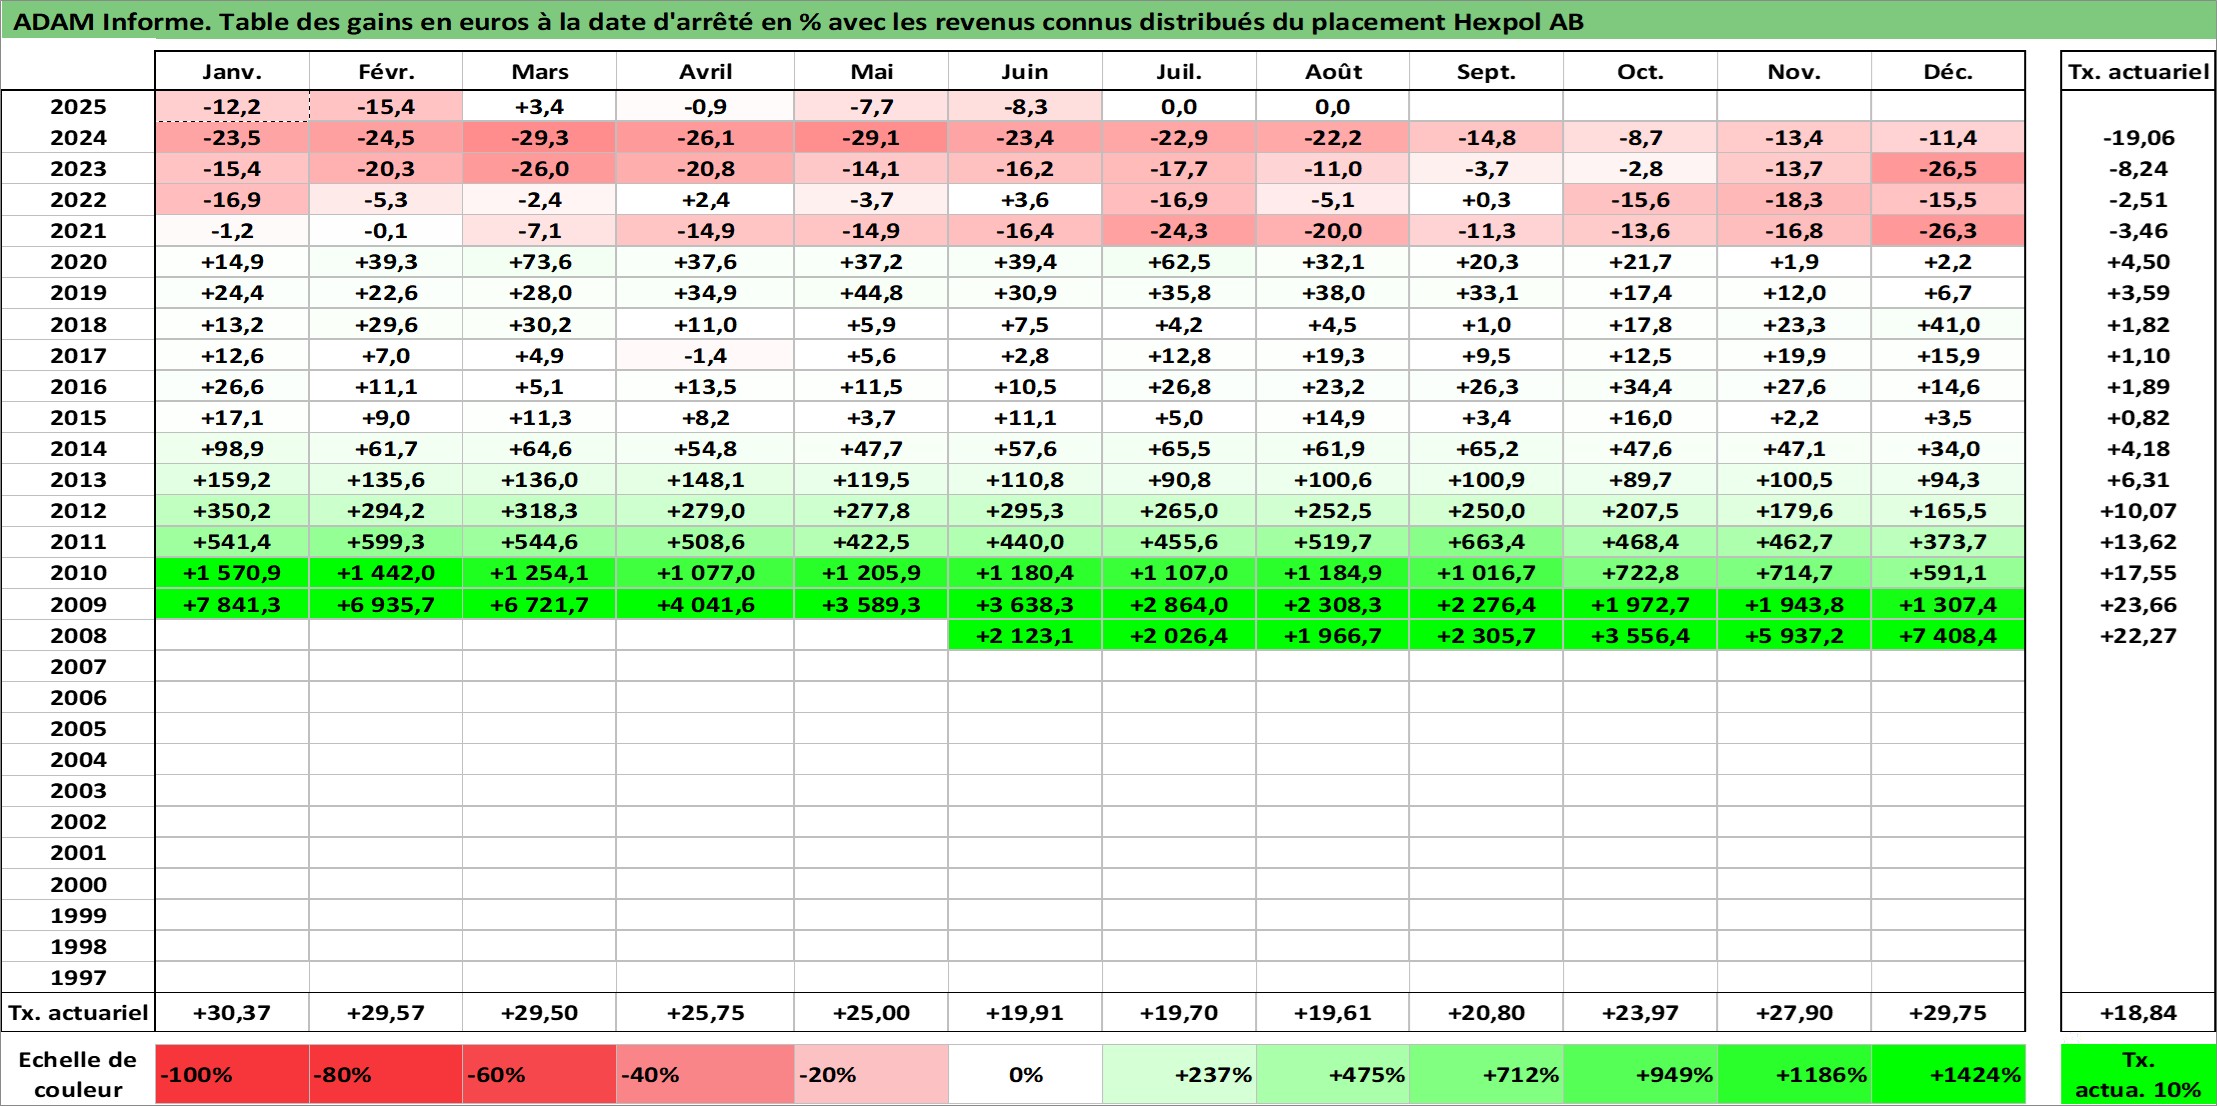Click the +949% green color scale swatch

[x=1640, y=1074]
